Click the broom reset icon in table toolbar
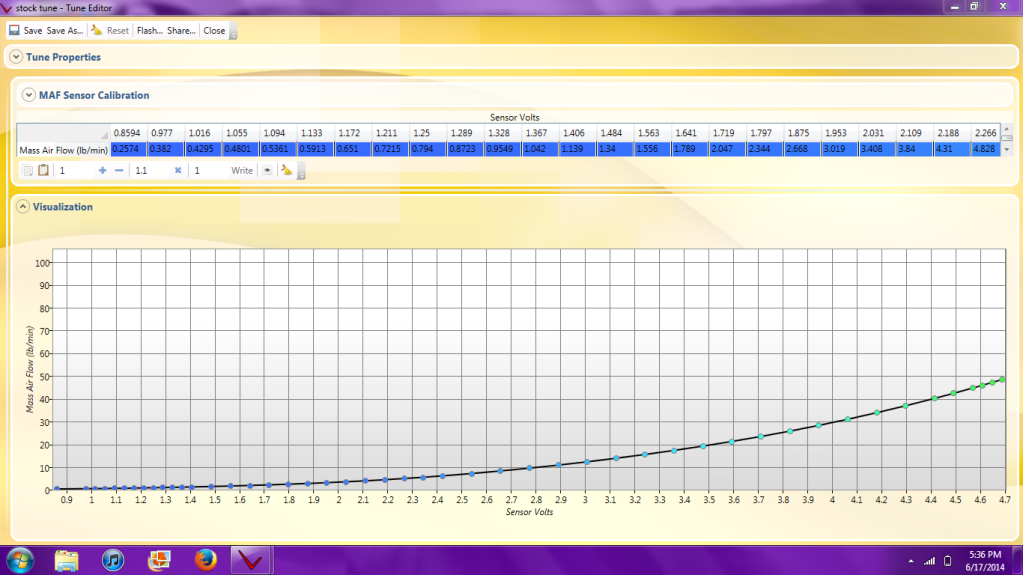Screen dimensions: 1023x575 [286, 170]
